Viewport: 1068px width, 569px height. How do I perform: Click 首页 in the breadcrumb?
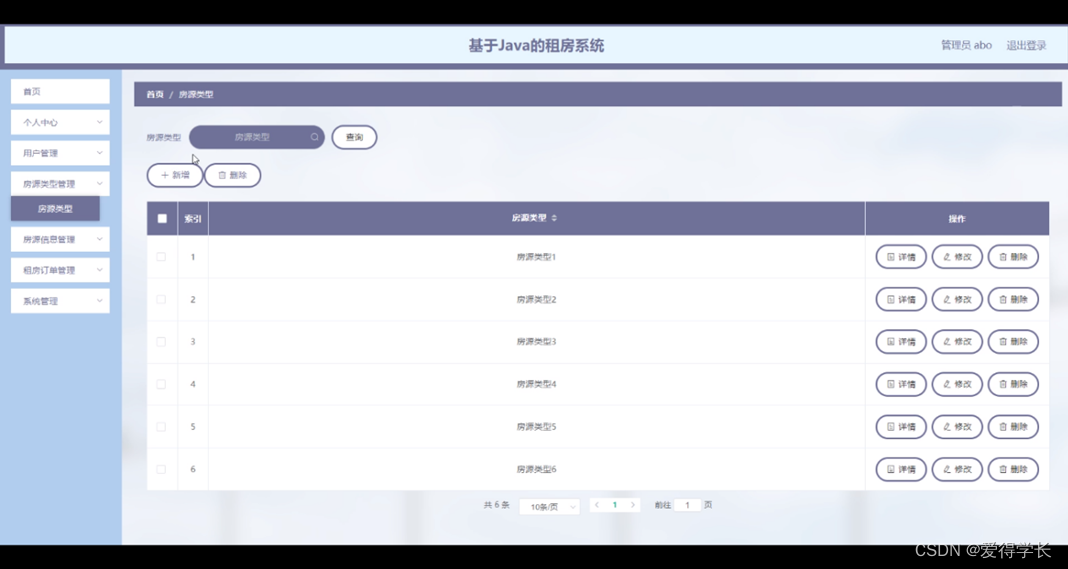pyautogui.click(x=155, y=95)
